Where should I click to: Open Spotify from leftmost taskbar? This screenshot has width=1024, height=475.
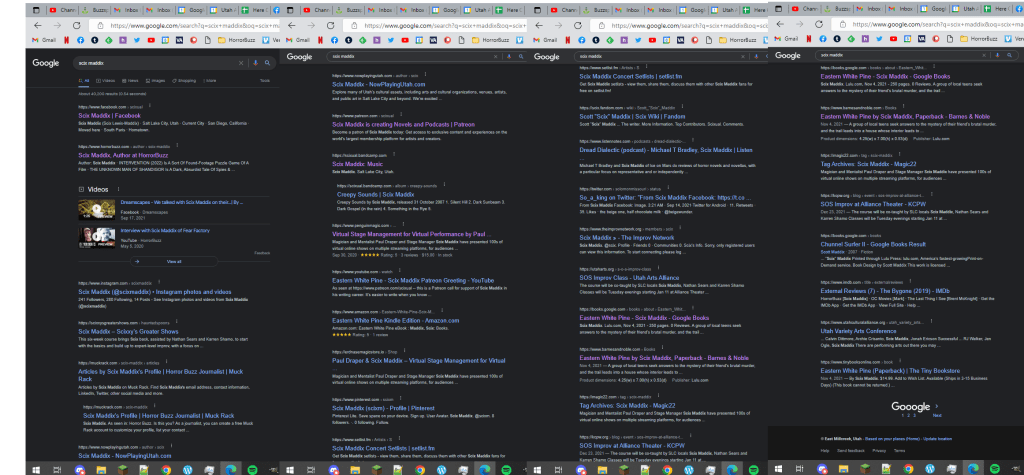pos(253,469)
